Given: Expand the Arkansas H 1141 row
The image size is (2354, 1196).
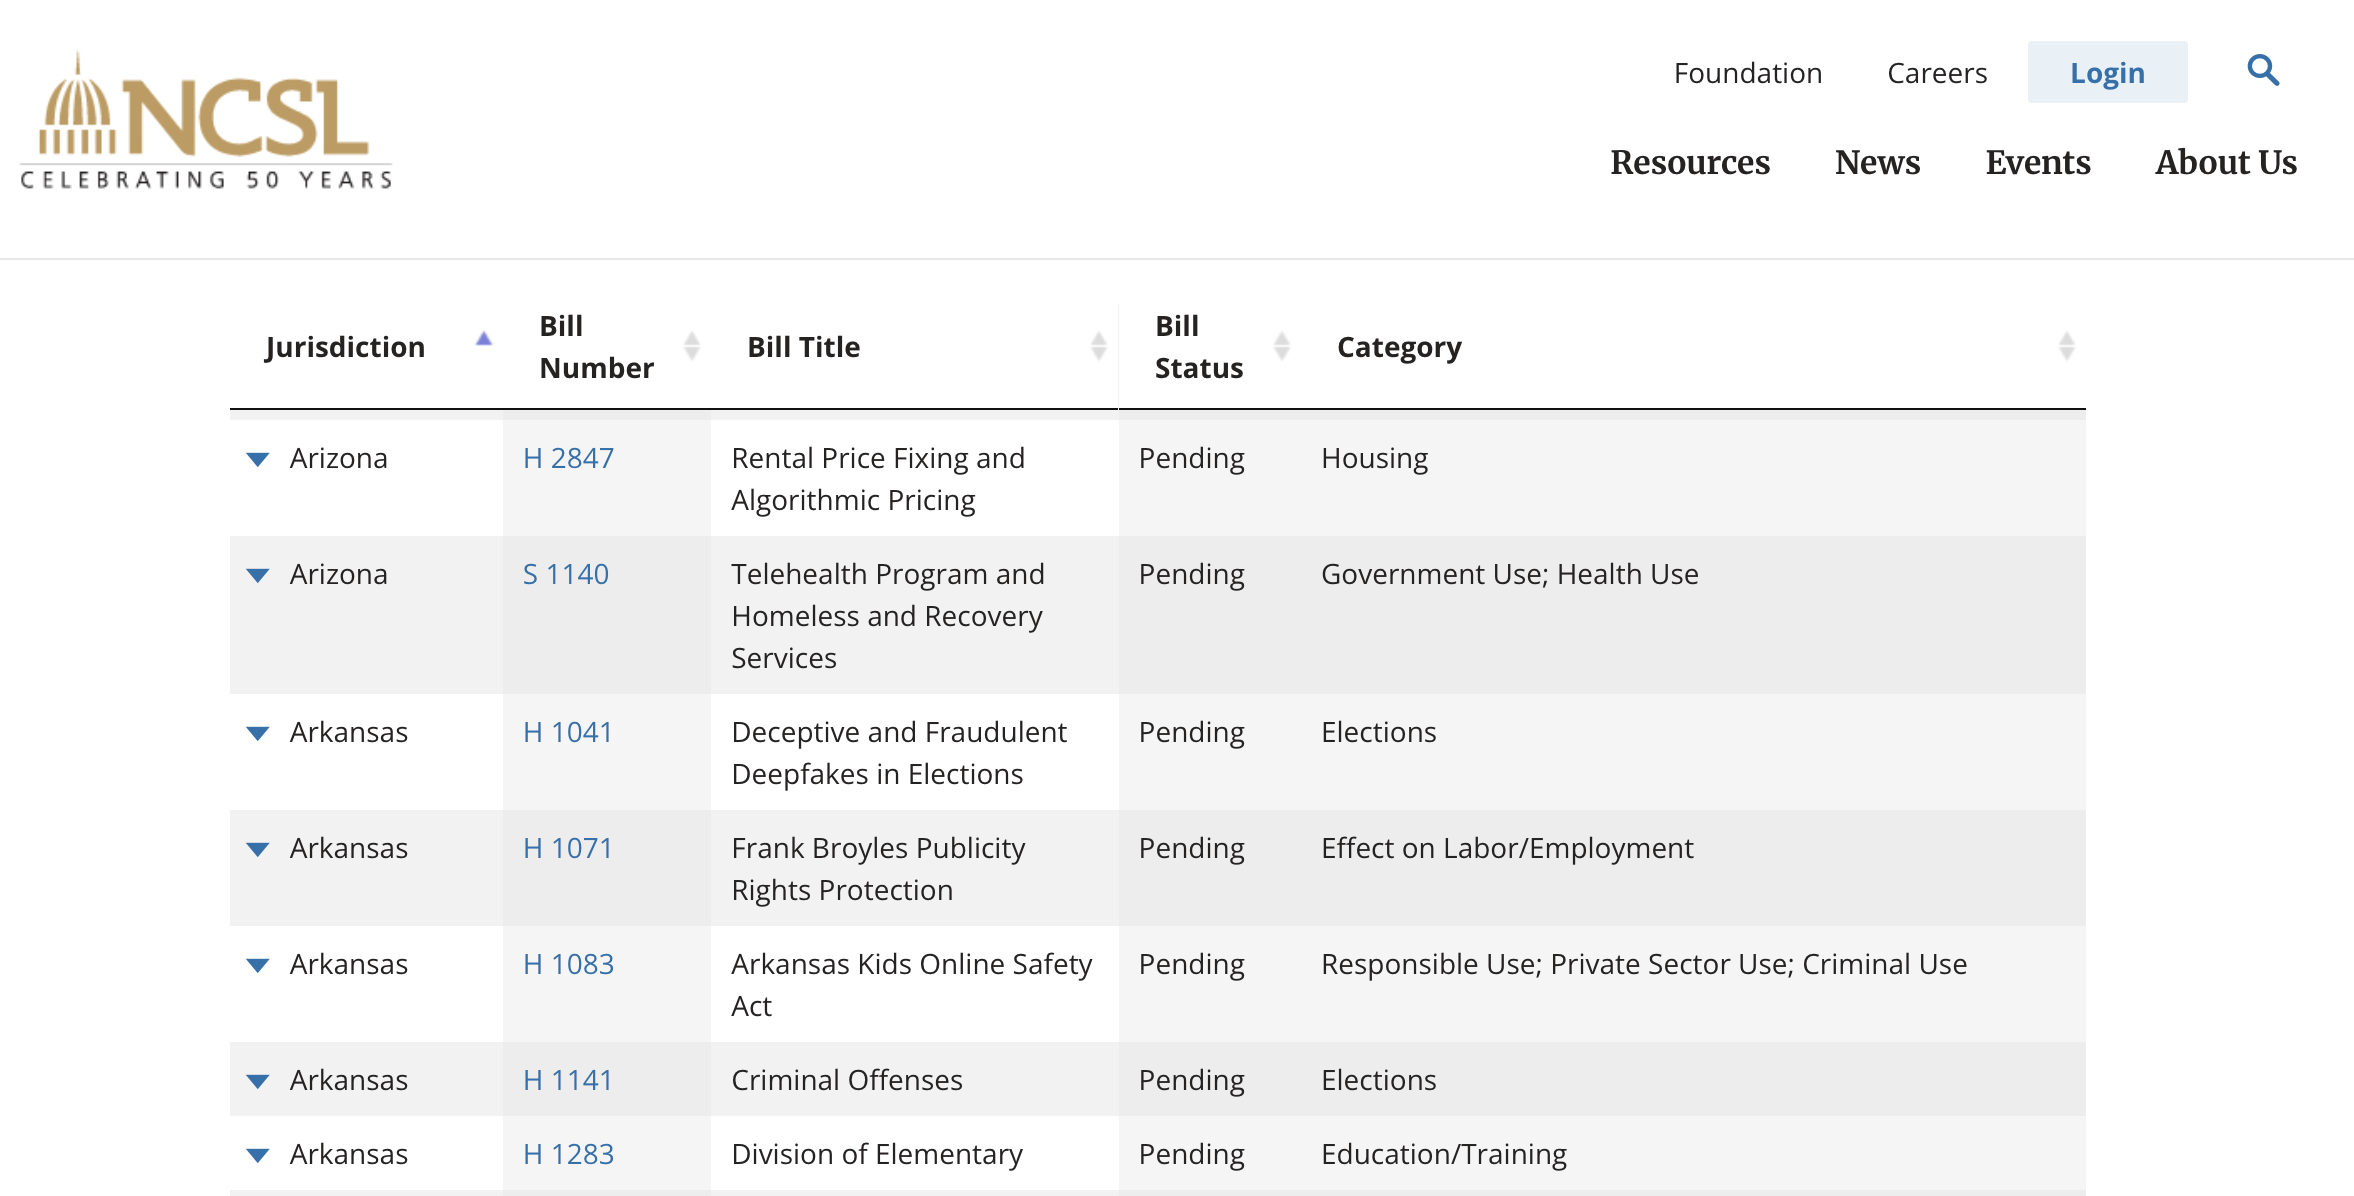Looking at the screenshot, I should coord(258,1082).
